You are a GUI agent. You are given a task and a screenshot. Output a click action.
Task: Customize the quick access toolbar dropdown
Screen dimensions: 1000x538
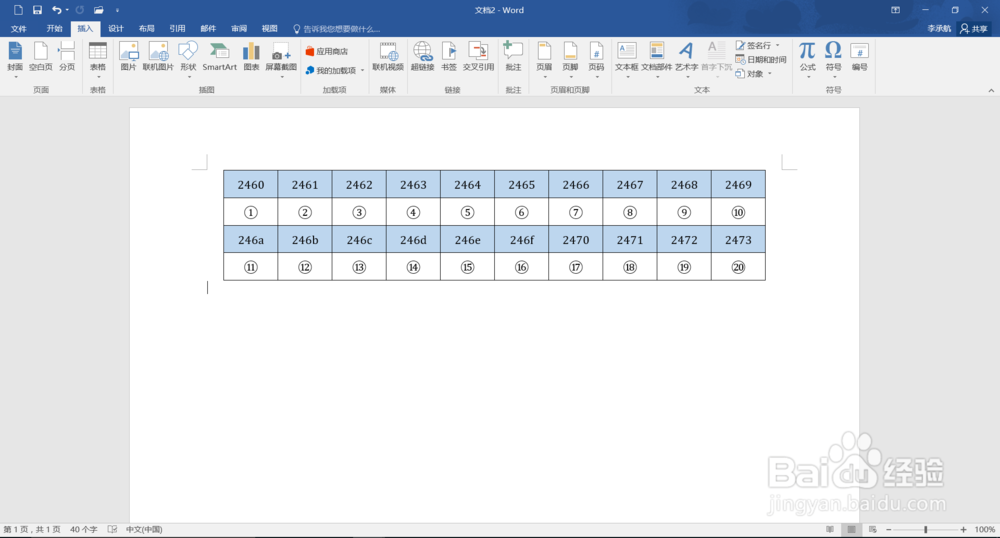click(117, 10)
